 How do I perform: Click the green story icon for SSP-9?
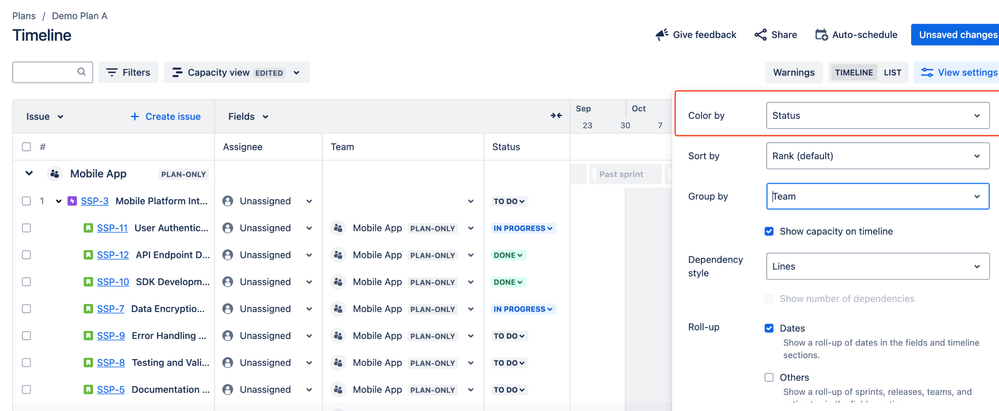click(89, 336)
